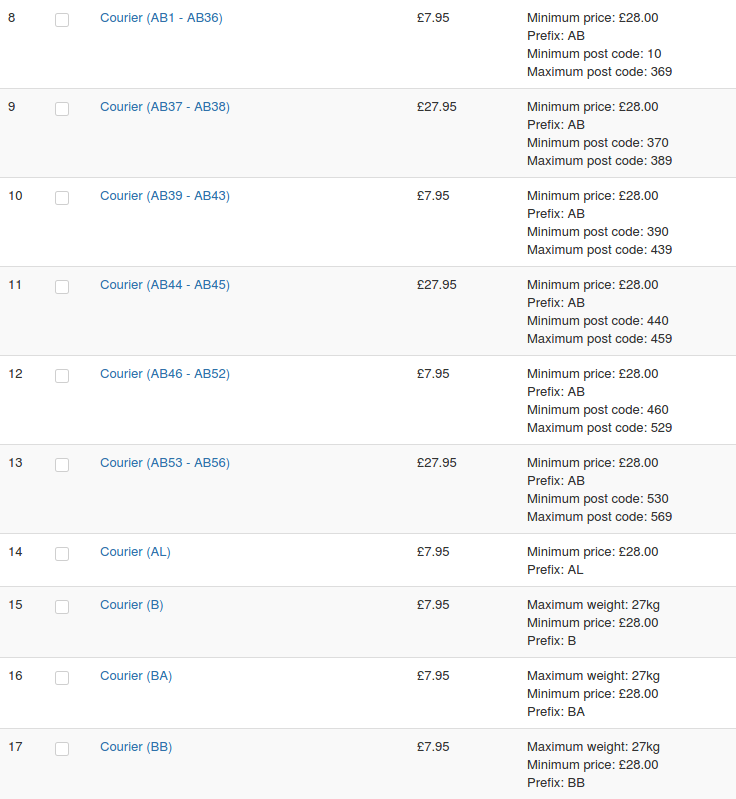Open the Courier (AB39 - AB43) shipping method

[165, 196]
